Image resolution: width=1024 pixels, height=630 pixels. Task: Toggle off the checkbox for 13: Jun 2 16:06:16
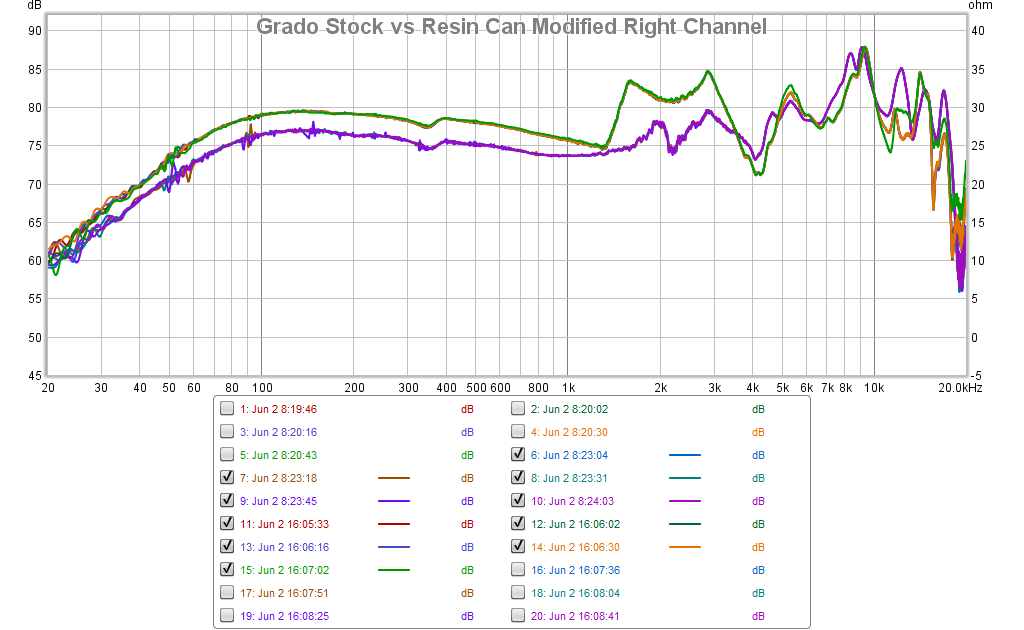coord(227,546)
